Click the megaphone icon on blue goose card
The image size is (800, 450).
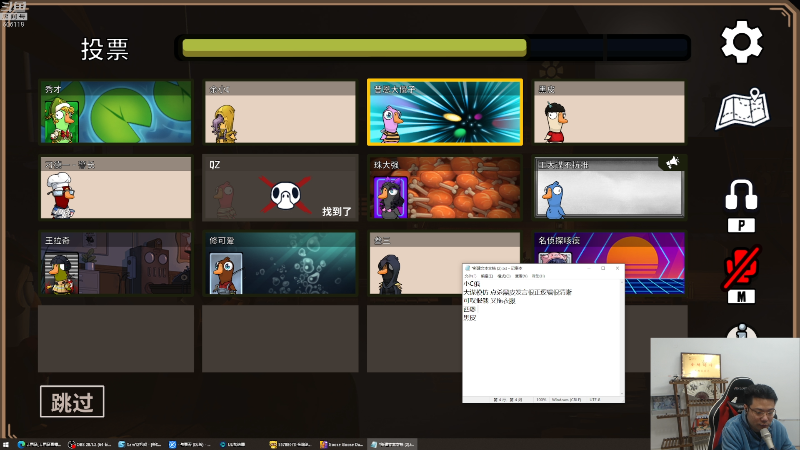[672, 163]
